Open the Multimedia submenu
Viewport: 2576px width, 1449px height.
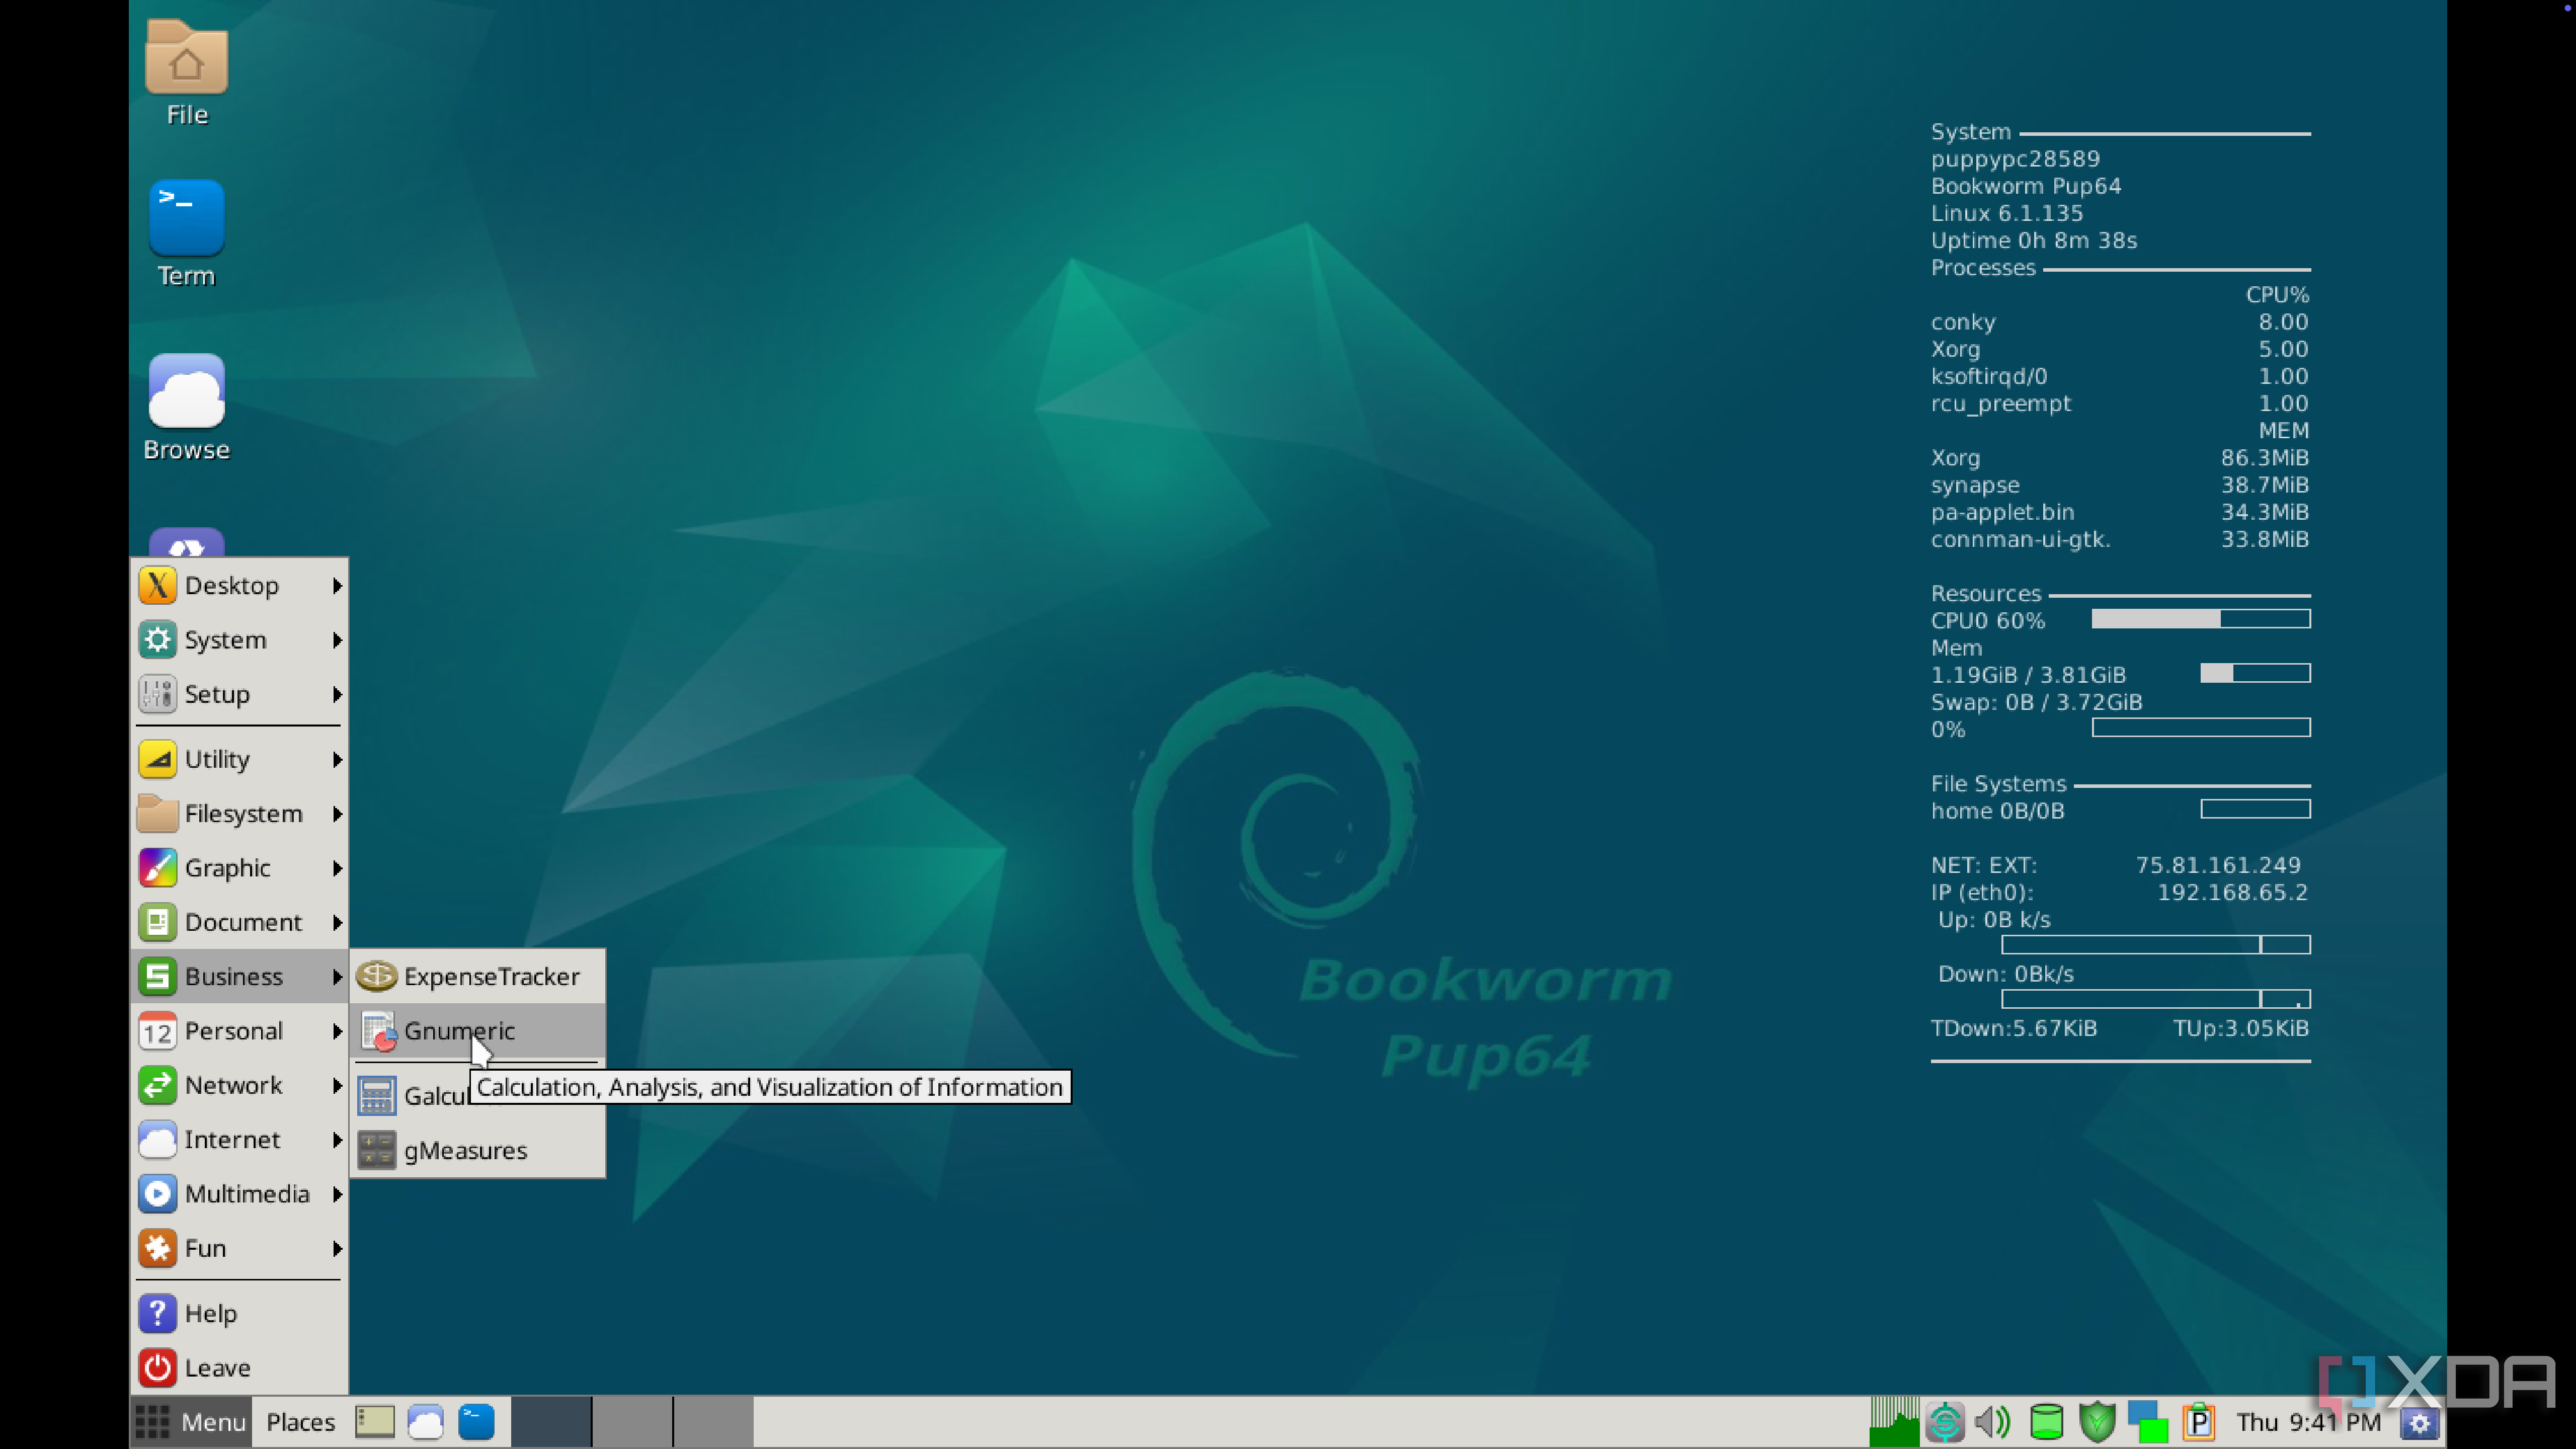(x=240, y=1193)
